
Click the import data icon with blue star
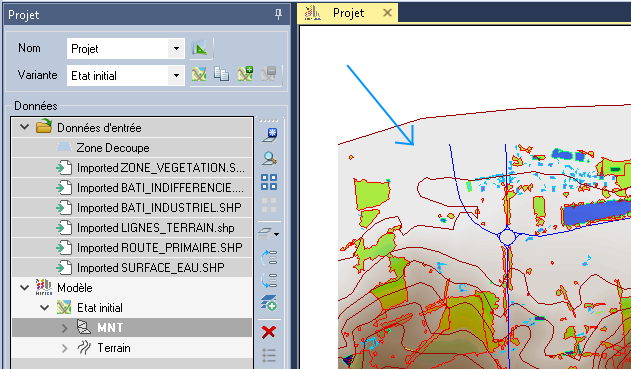269,135
